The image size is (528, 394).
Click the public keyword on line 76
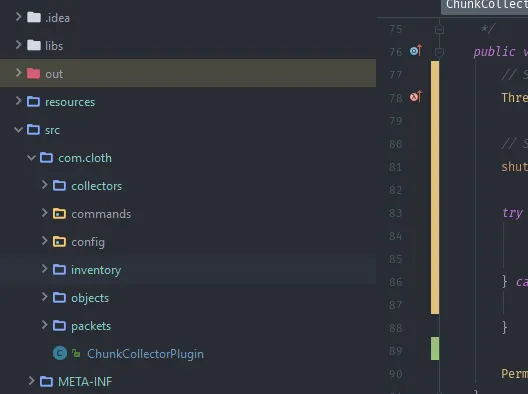tap(494, 52)
